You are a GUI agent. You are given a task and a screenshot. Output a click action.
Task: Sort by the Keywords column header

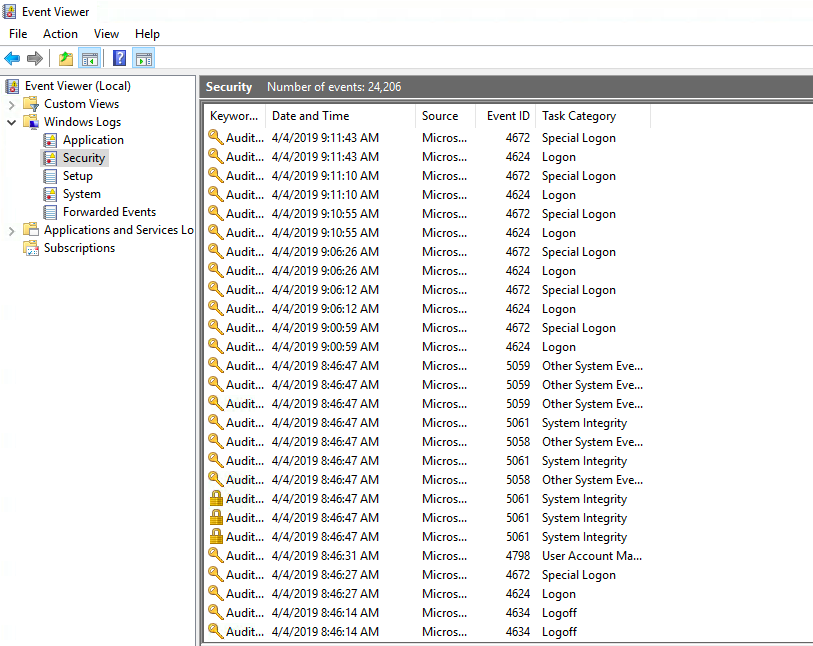pos(234,116)
